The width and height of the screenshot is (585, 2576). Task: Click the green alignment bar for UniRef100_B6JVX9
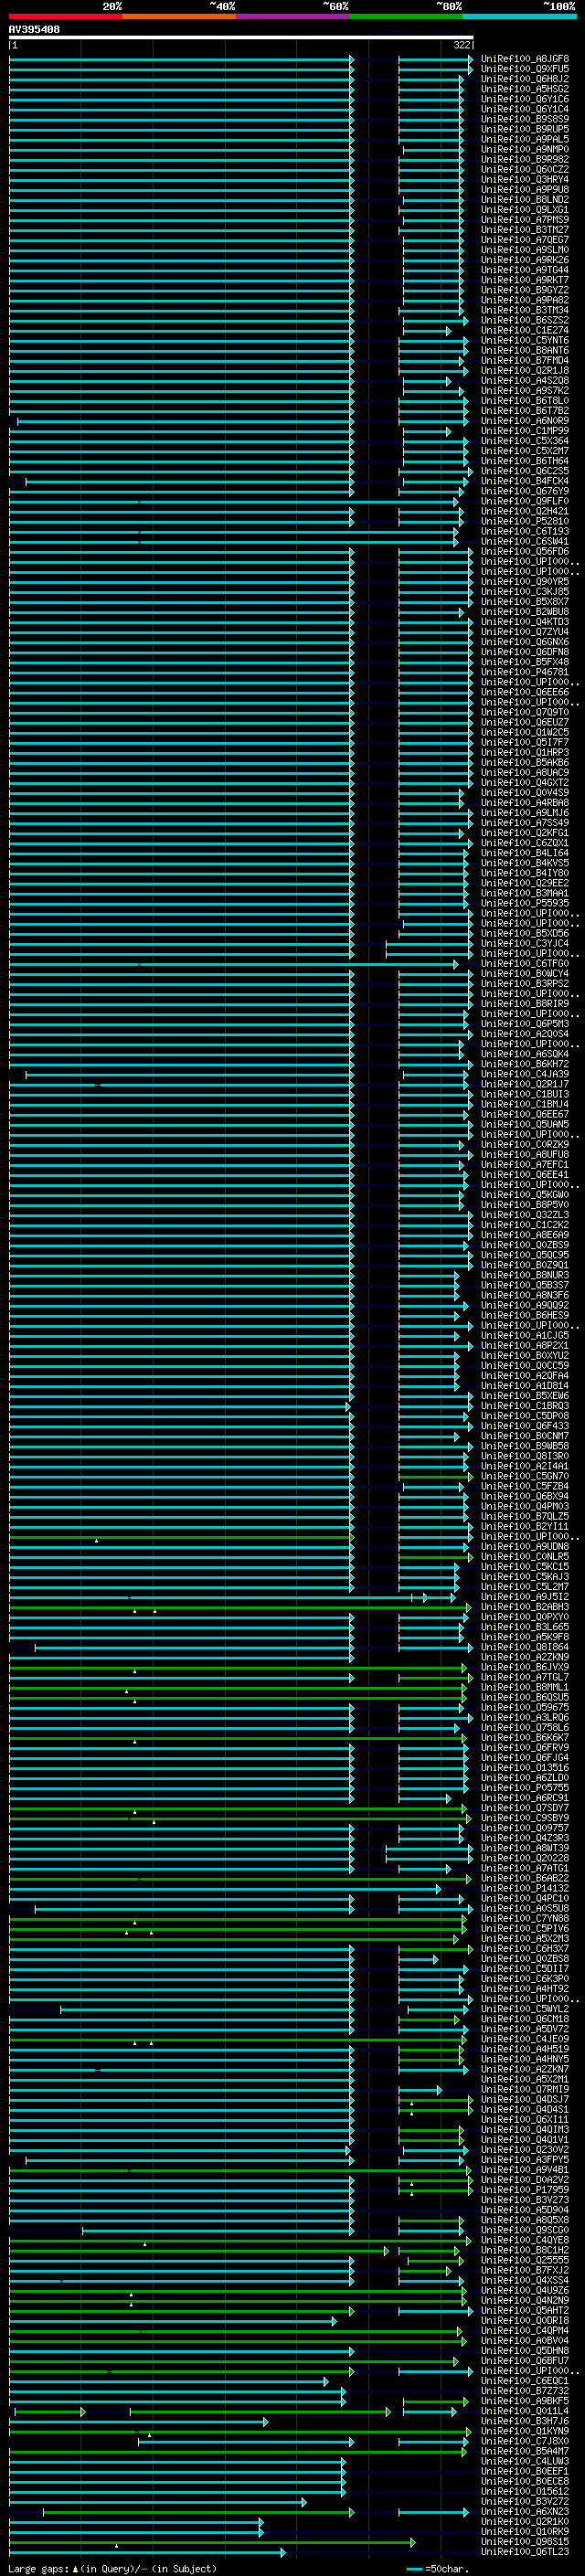coord(238,1667)
